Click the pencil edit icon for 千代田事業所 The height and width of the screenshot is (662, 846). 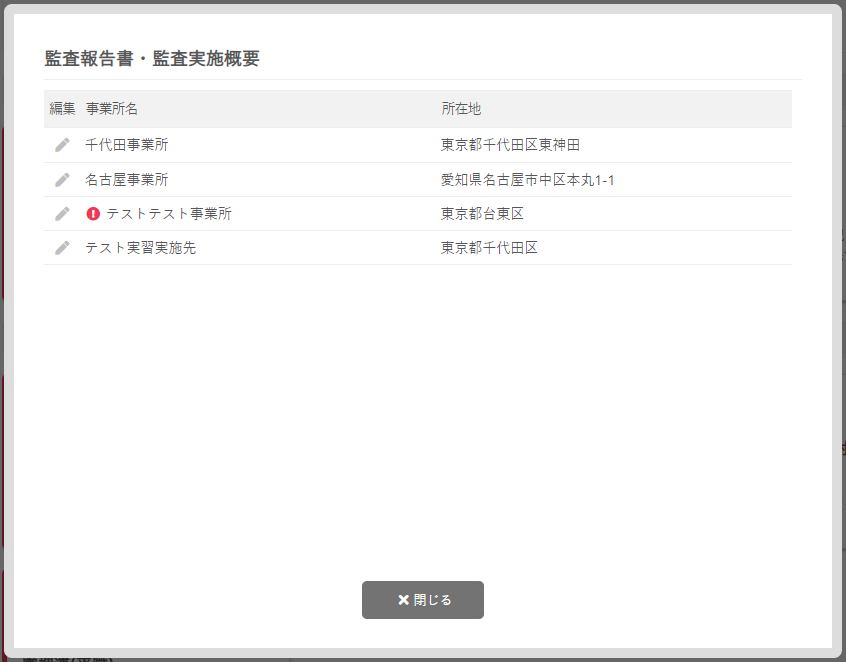point(62,145)
